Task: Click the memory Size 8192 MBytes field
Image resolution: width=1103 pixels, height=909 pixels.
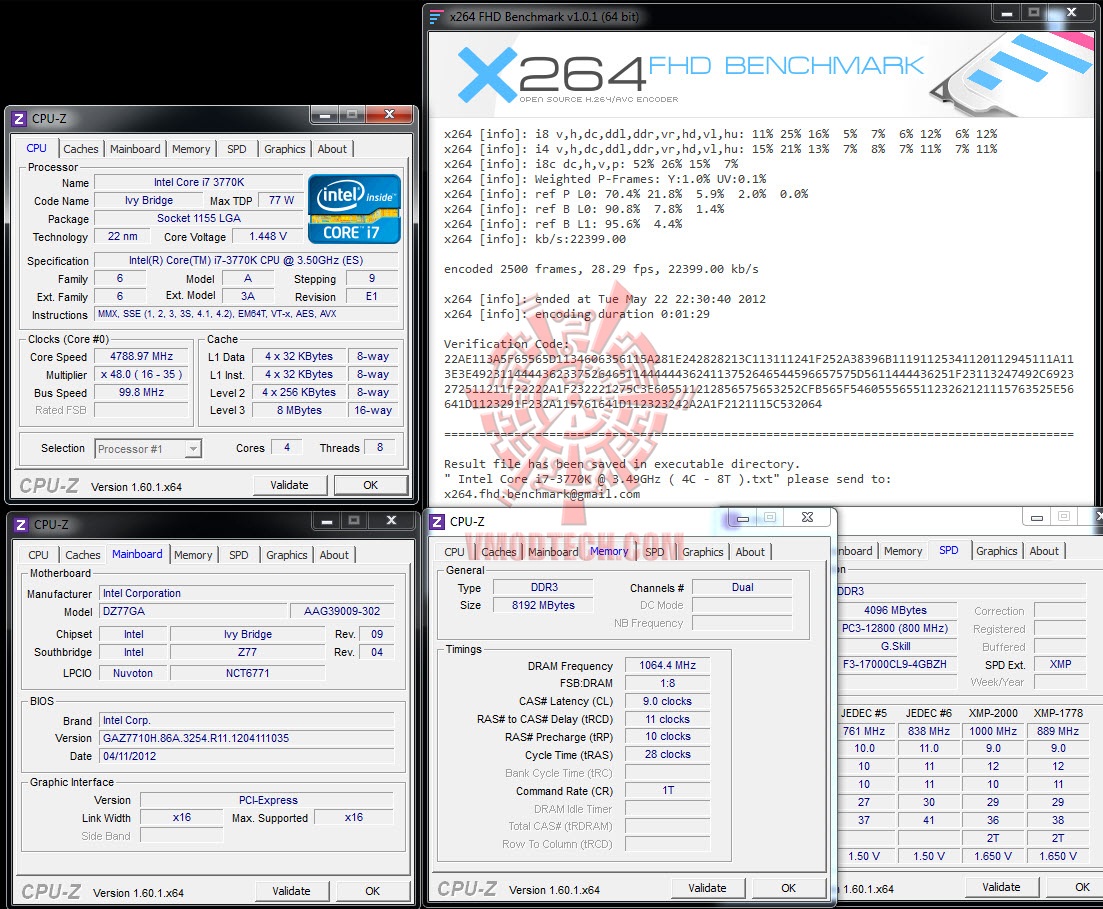Action: [543, 605]
